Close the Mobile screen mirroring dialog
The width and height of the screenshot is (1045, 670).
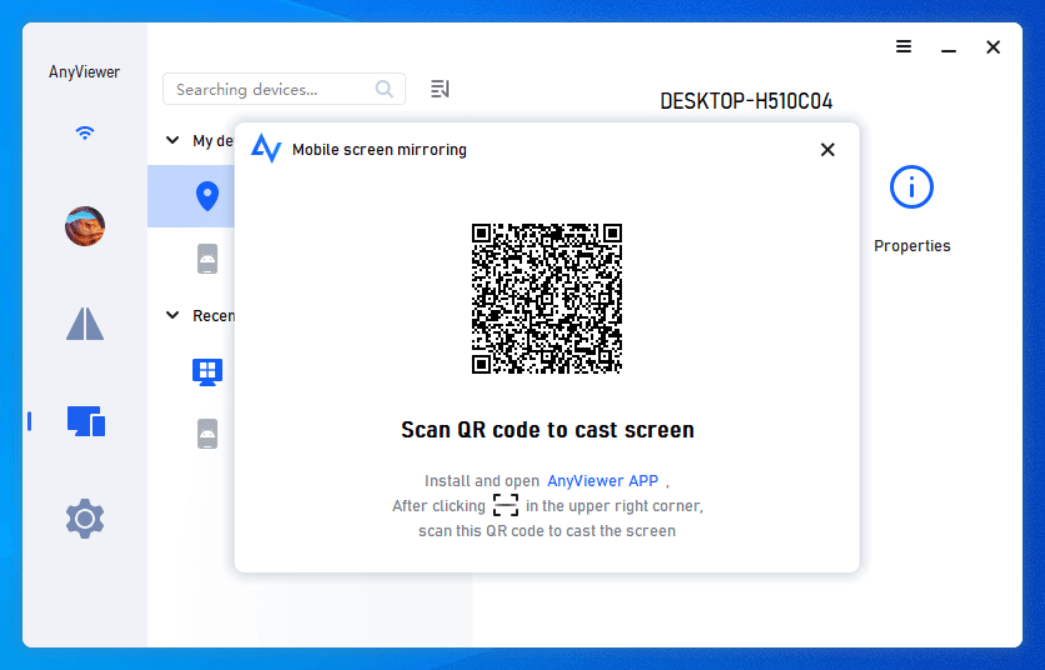coord(827,149)
